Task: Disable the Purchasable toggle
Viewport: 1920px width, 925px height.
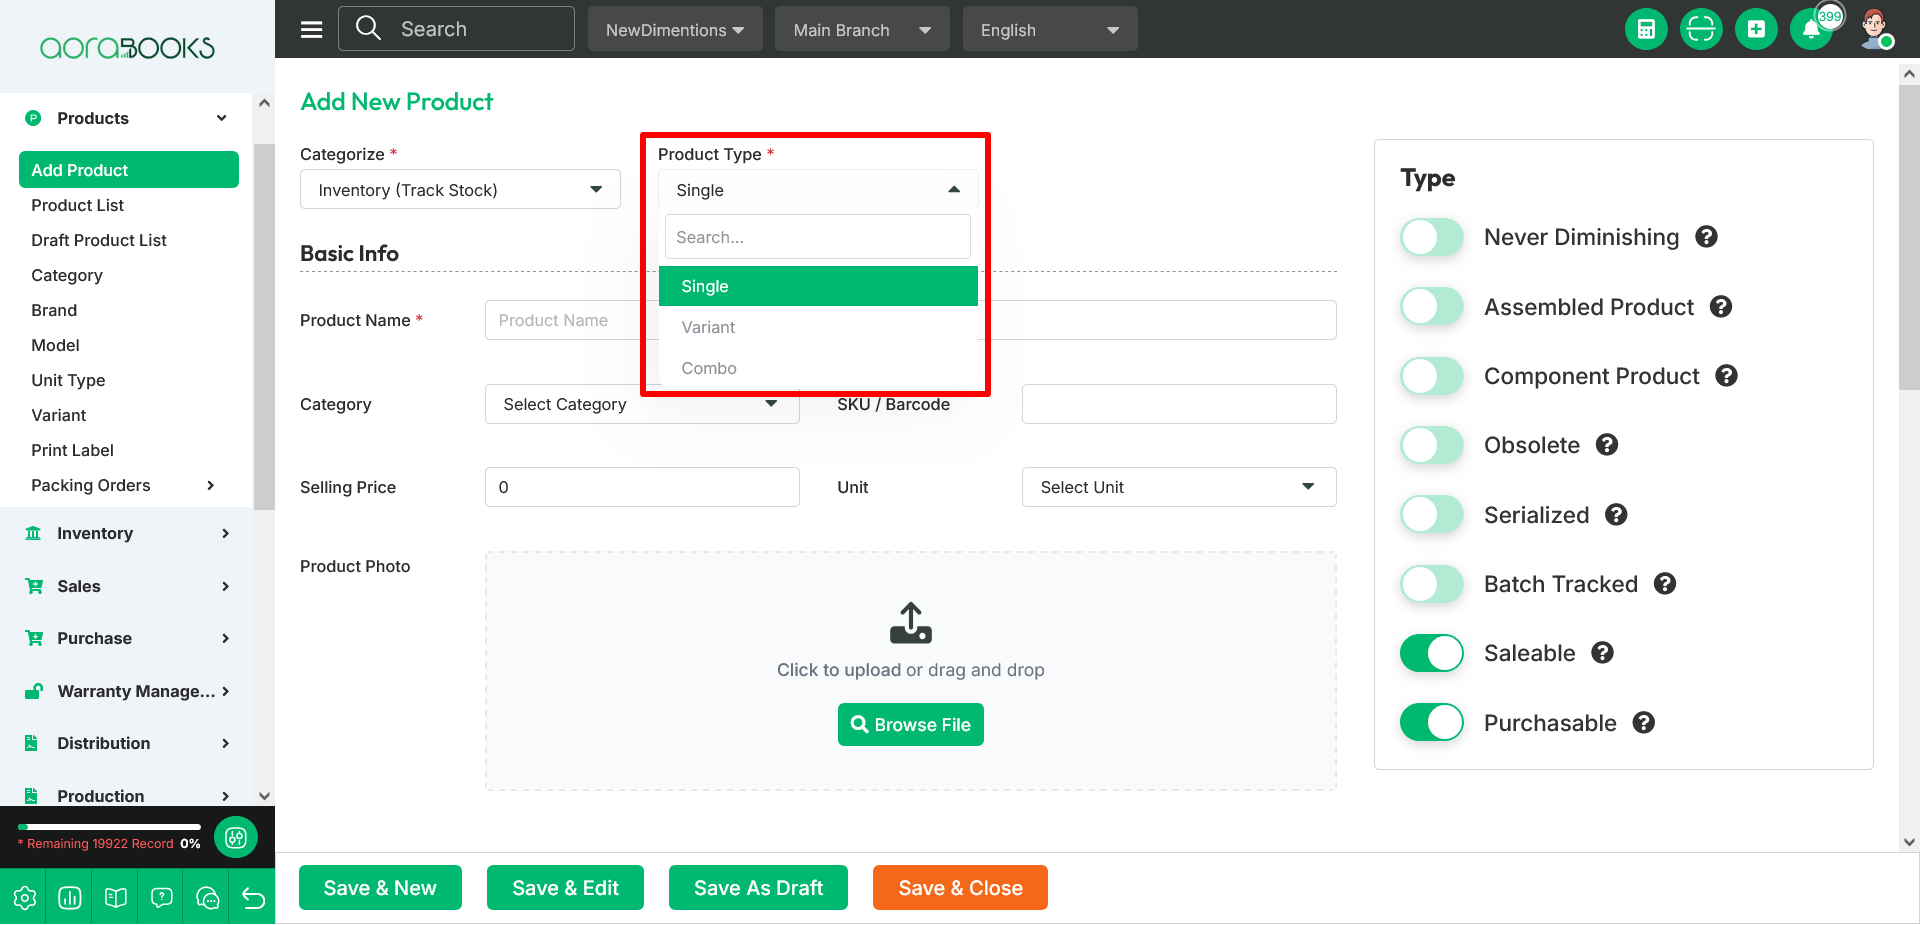Action: click(x=1432, y=723)
